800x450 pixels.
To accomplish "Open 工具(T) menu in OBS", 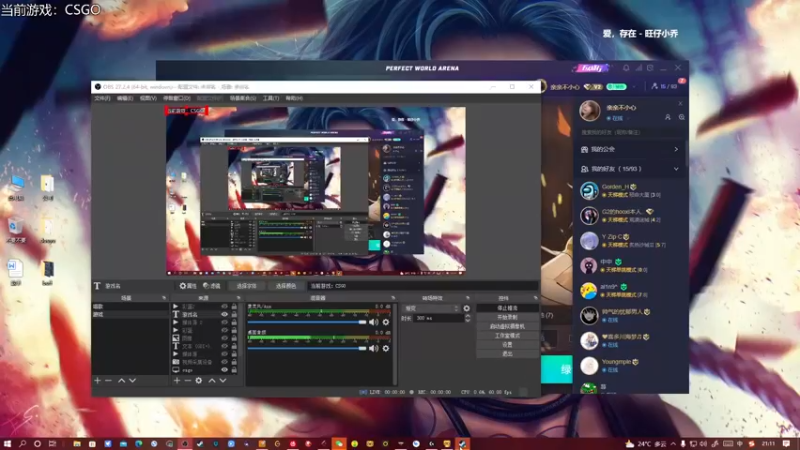I will [x=271, y=98].
